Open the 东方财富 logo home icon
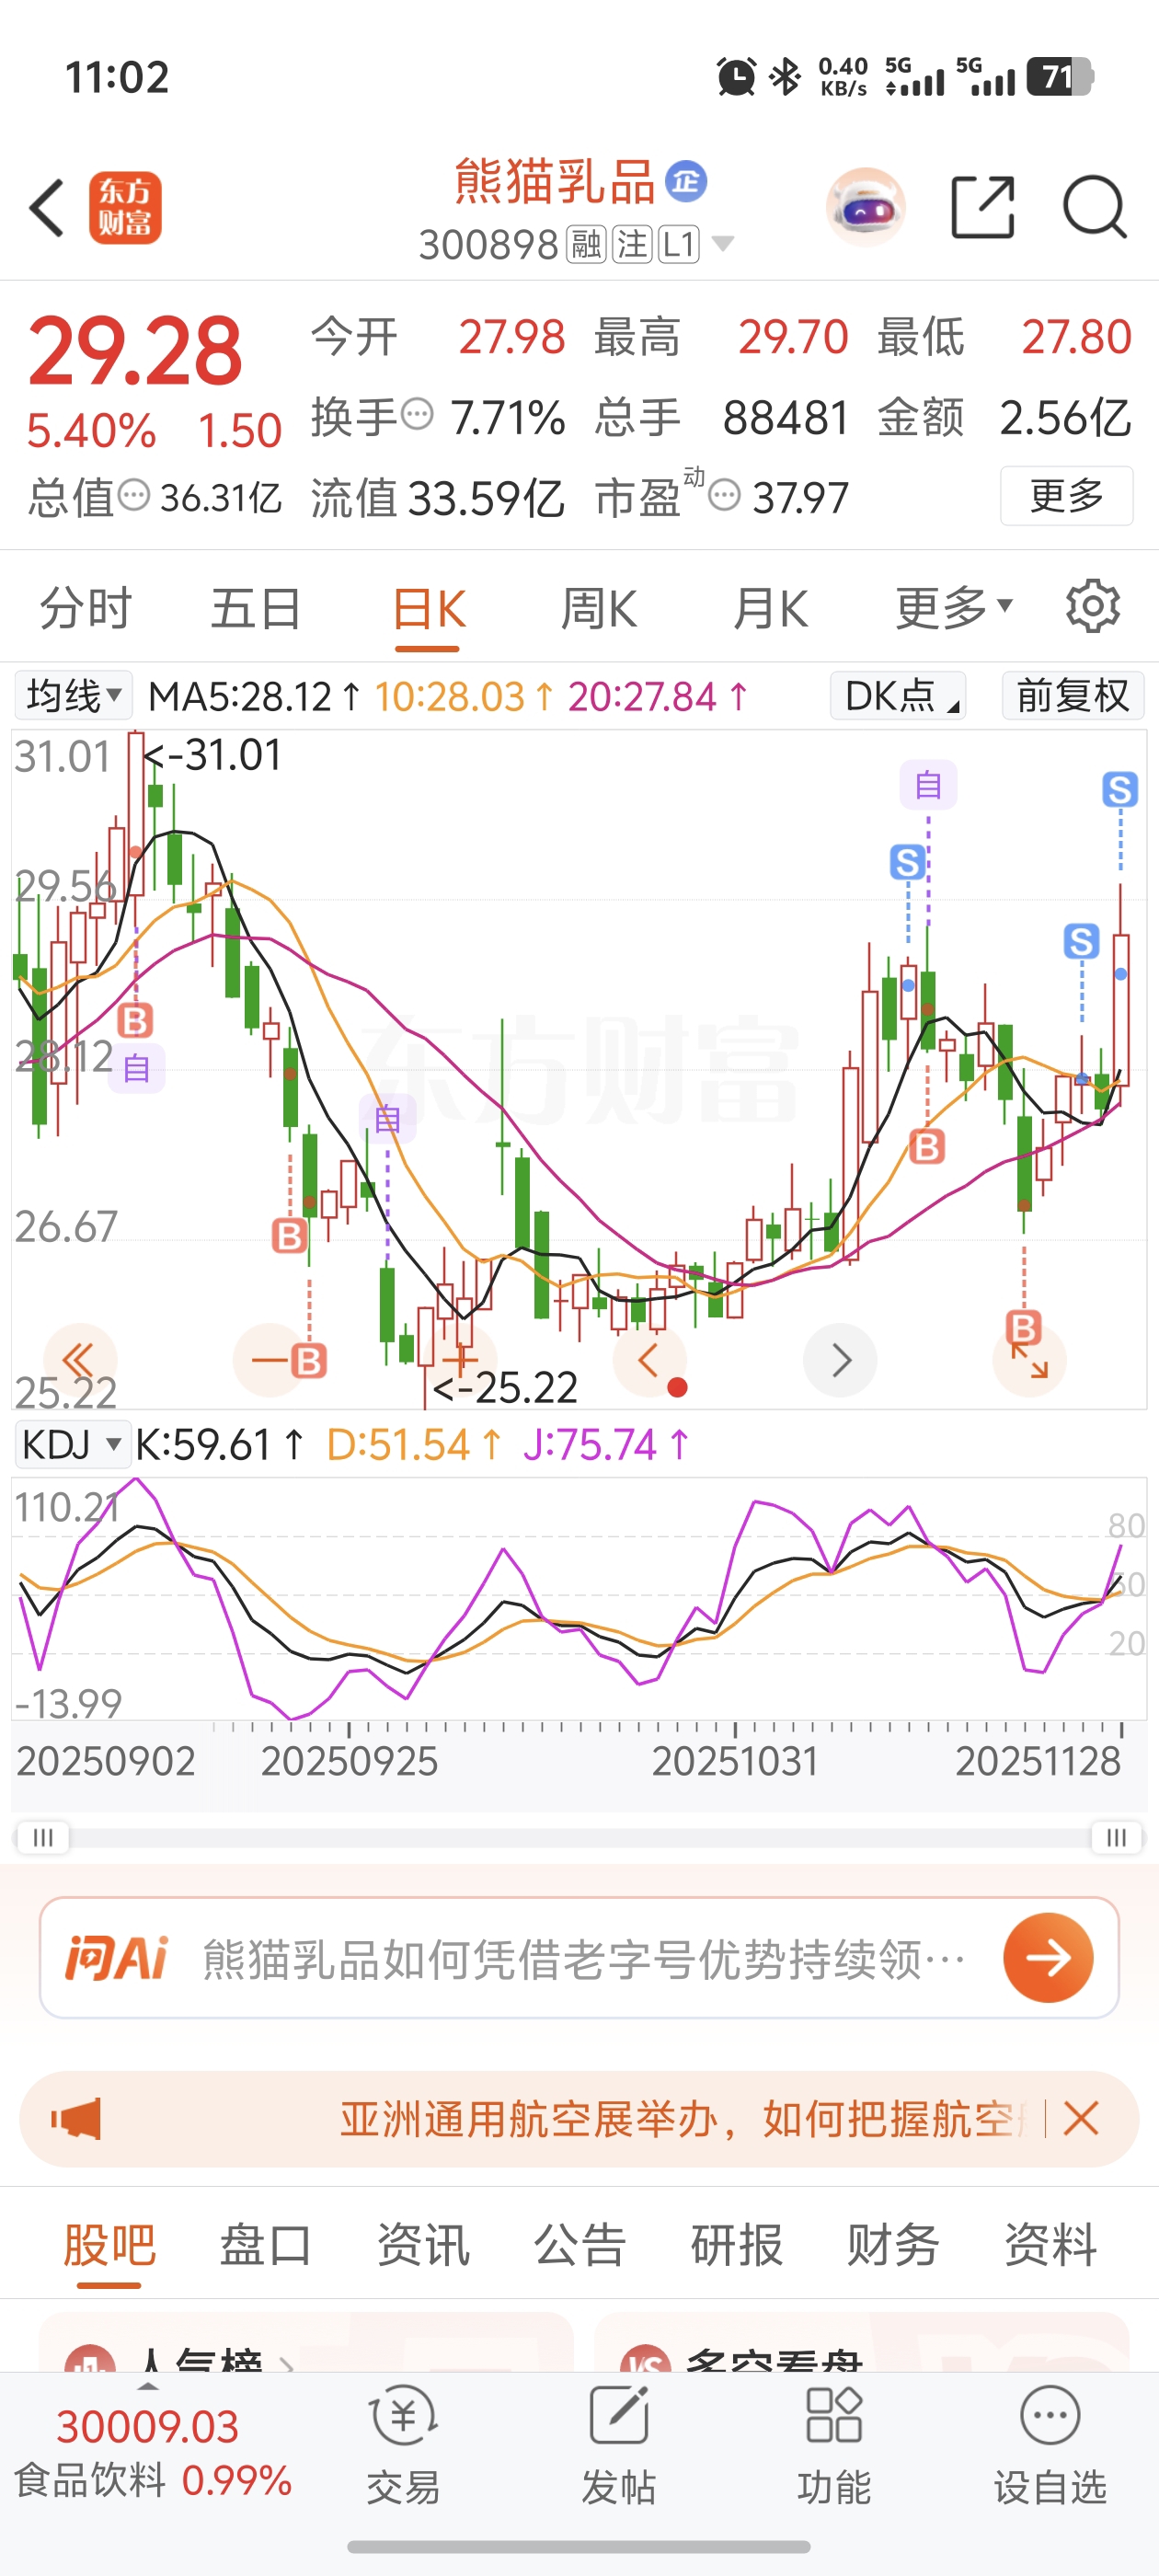Screen dimensions: 1159x2576 [125, 208]
